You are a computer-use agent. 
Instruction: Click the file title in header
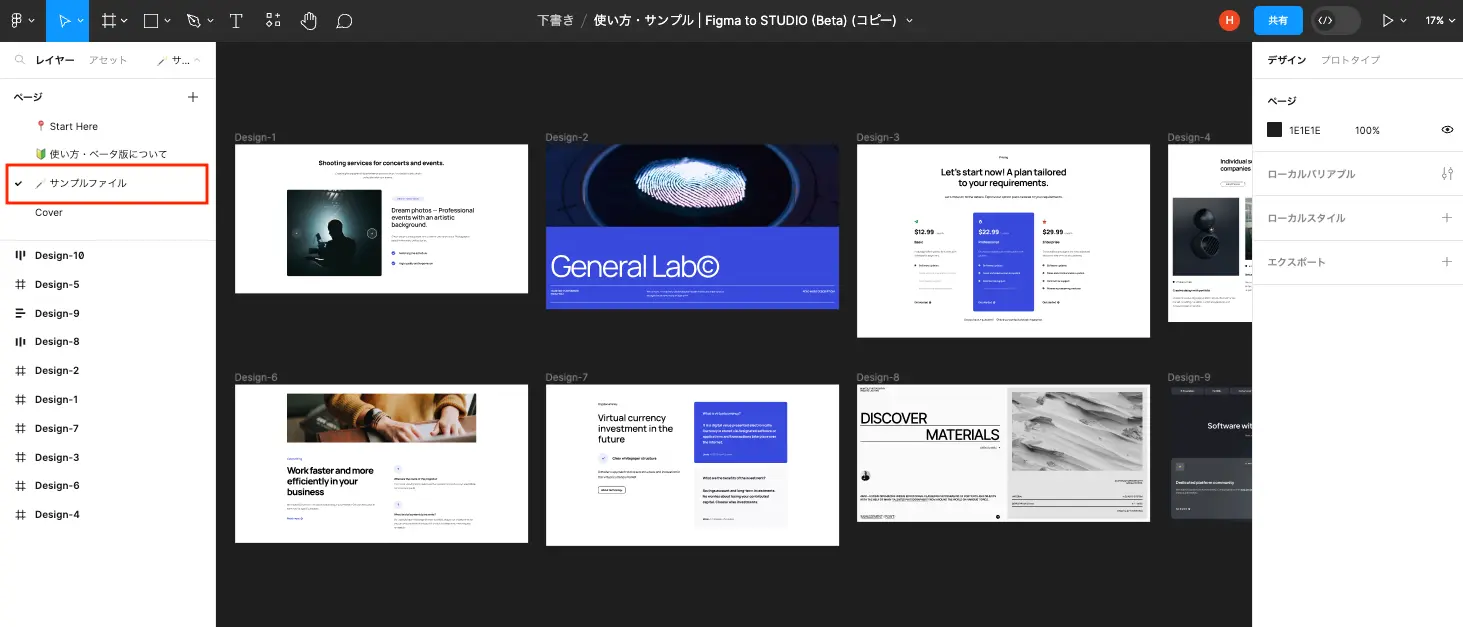point(744,20)
